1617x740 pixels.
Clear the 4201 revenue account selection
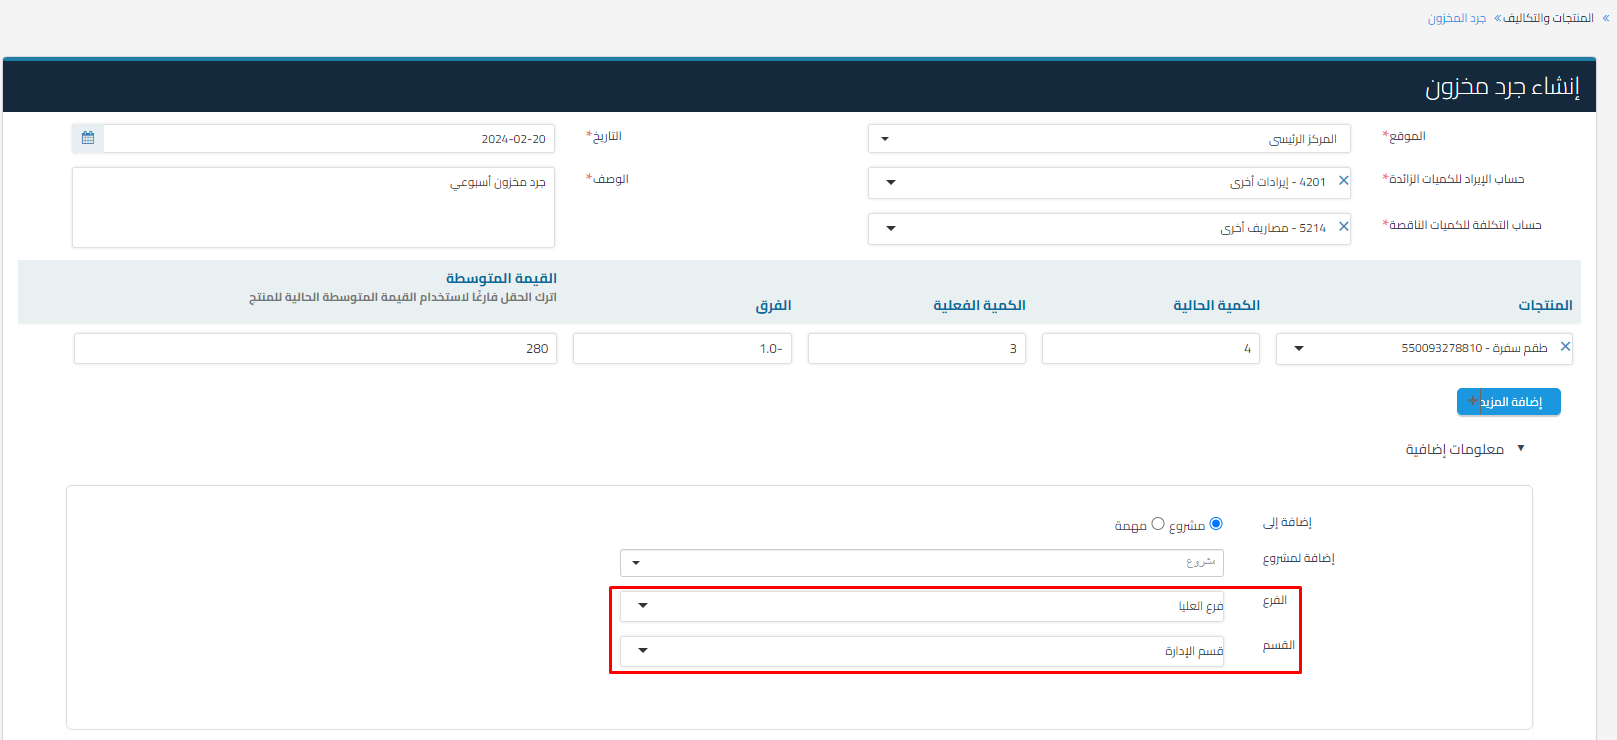[1343, 181]
